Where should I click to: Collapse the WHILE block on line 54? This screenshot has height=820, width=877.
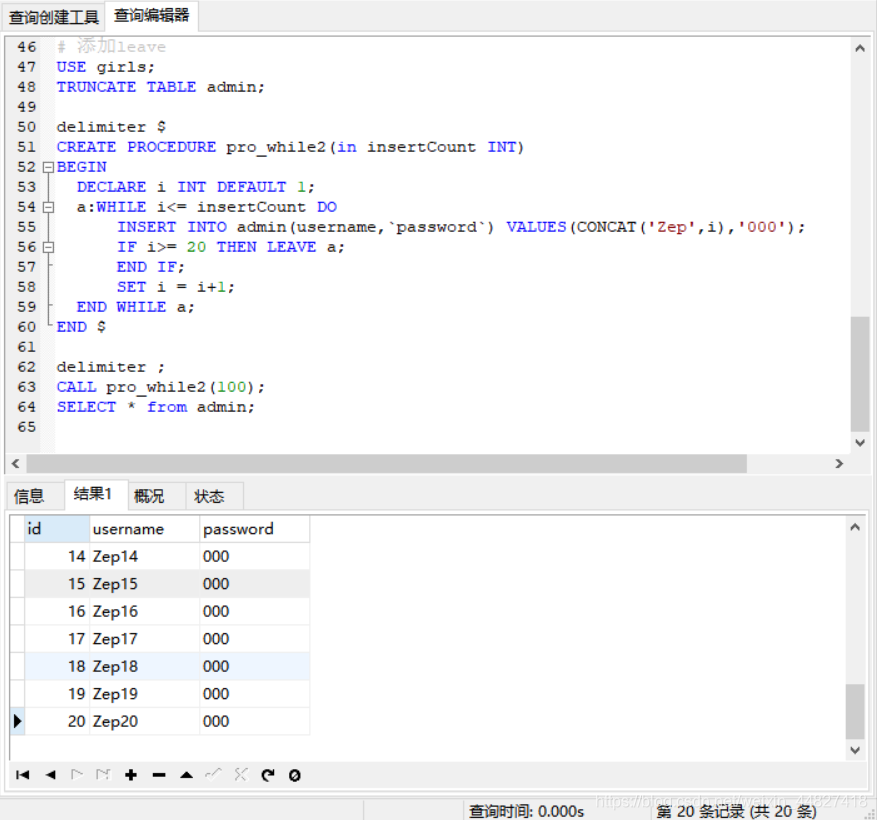[x=49, y=207]
